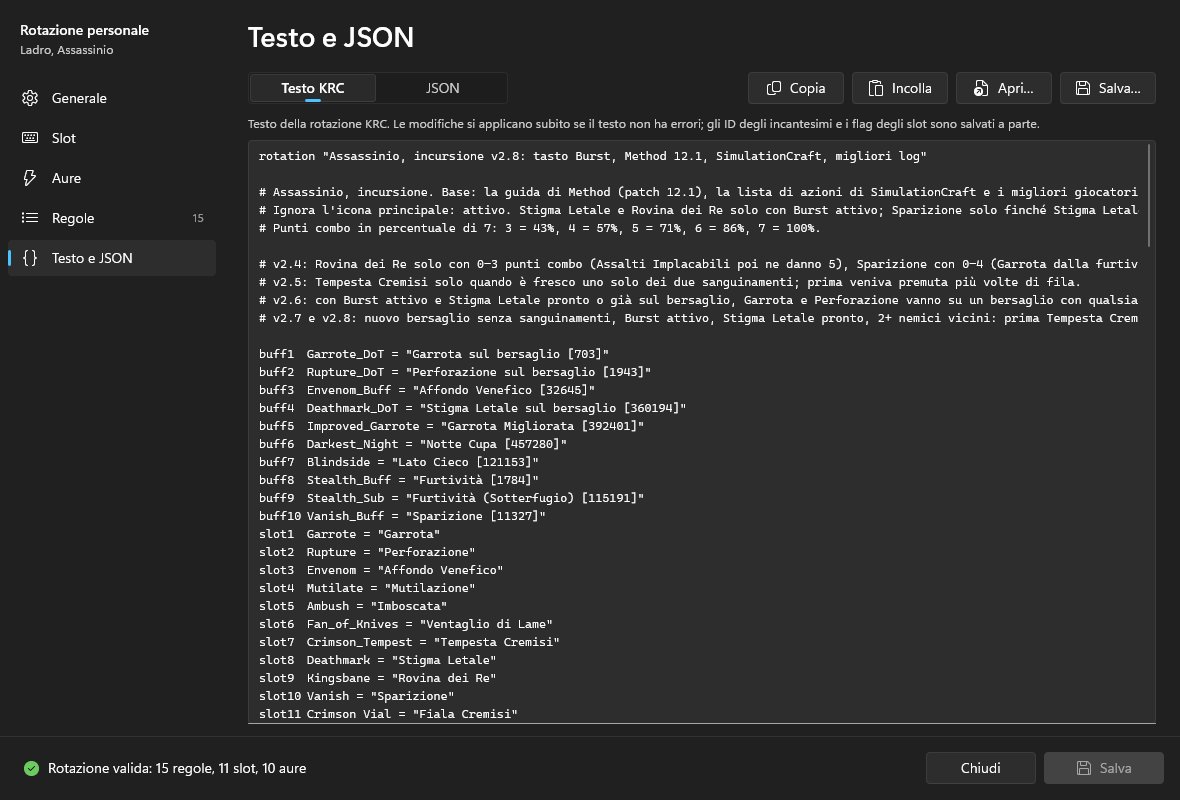Screen dimensions: 1180x800
Task: Click the floppy disk icon in Salva... button
Action: (x=1082, y=88)
